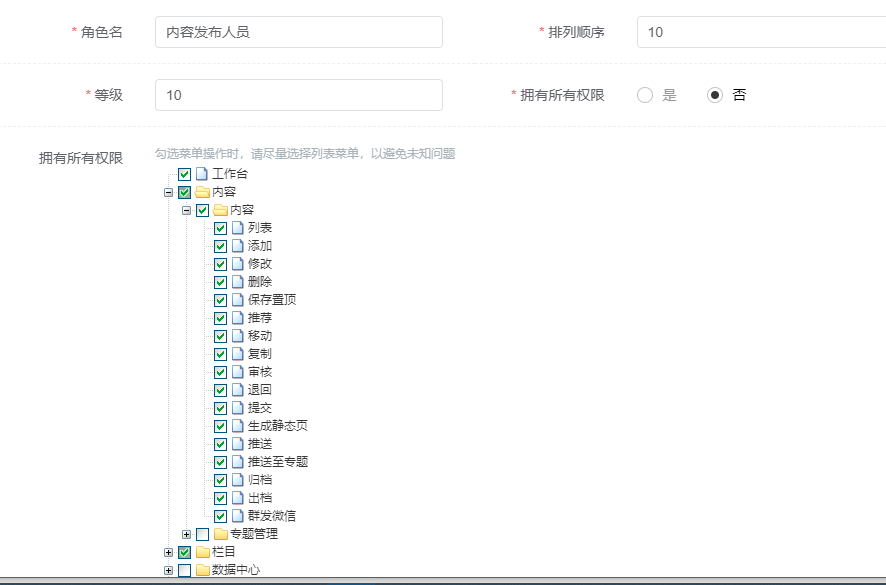Collapse the nested 内容 subfolder node

click(x=186, y=211)
